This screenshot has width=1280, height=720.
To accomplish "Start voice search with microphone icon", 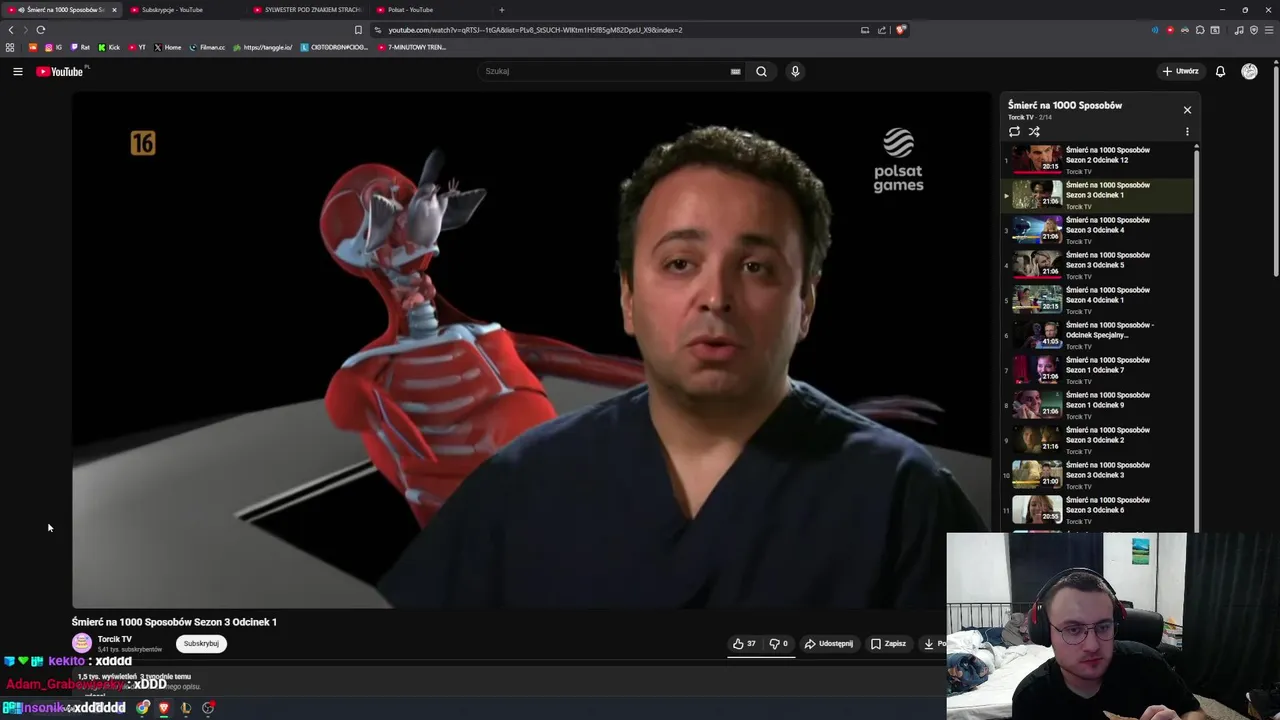I will (795, 71).
